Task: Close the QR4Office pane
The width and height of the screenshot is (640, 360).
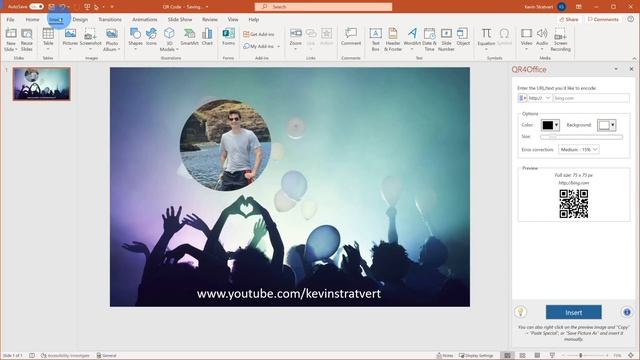Action: pos(631,69)
